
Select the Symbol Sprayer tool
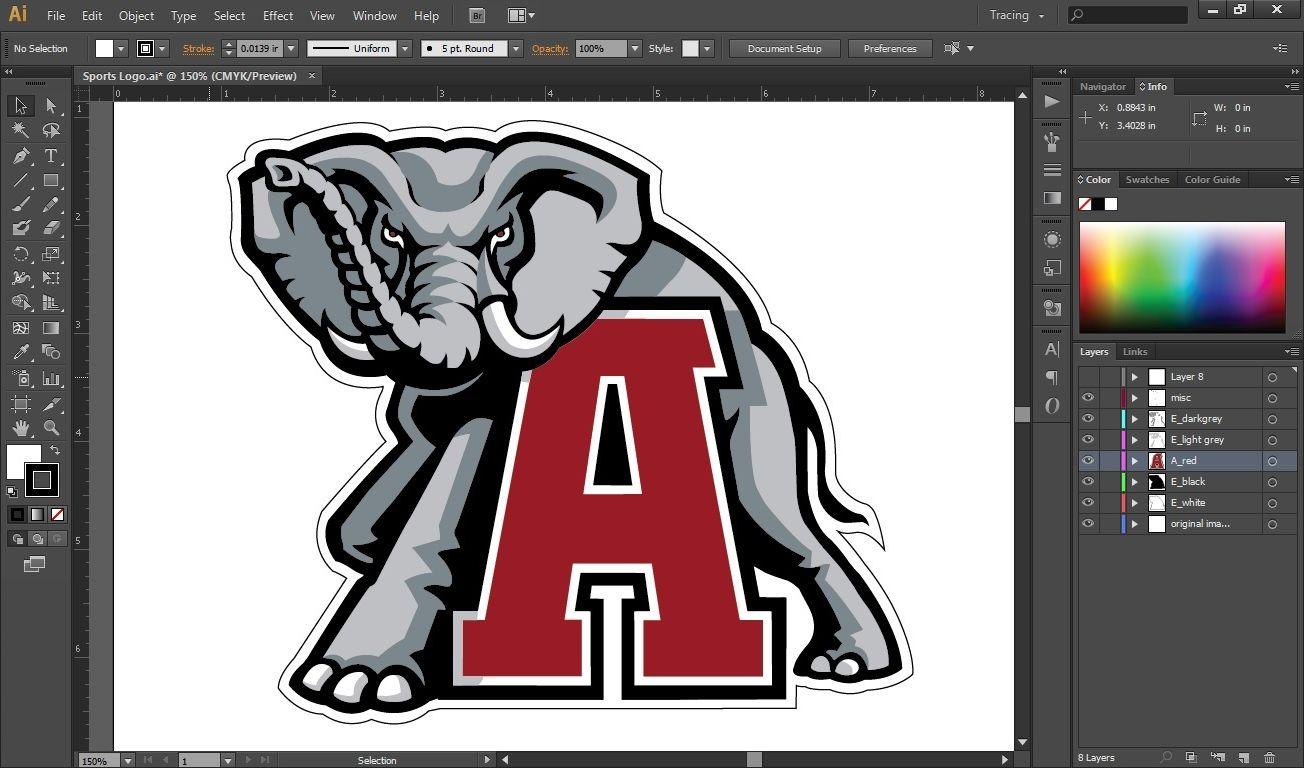click(20, 379)
